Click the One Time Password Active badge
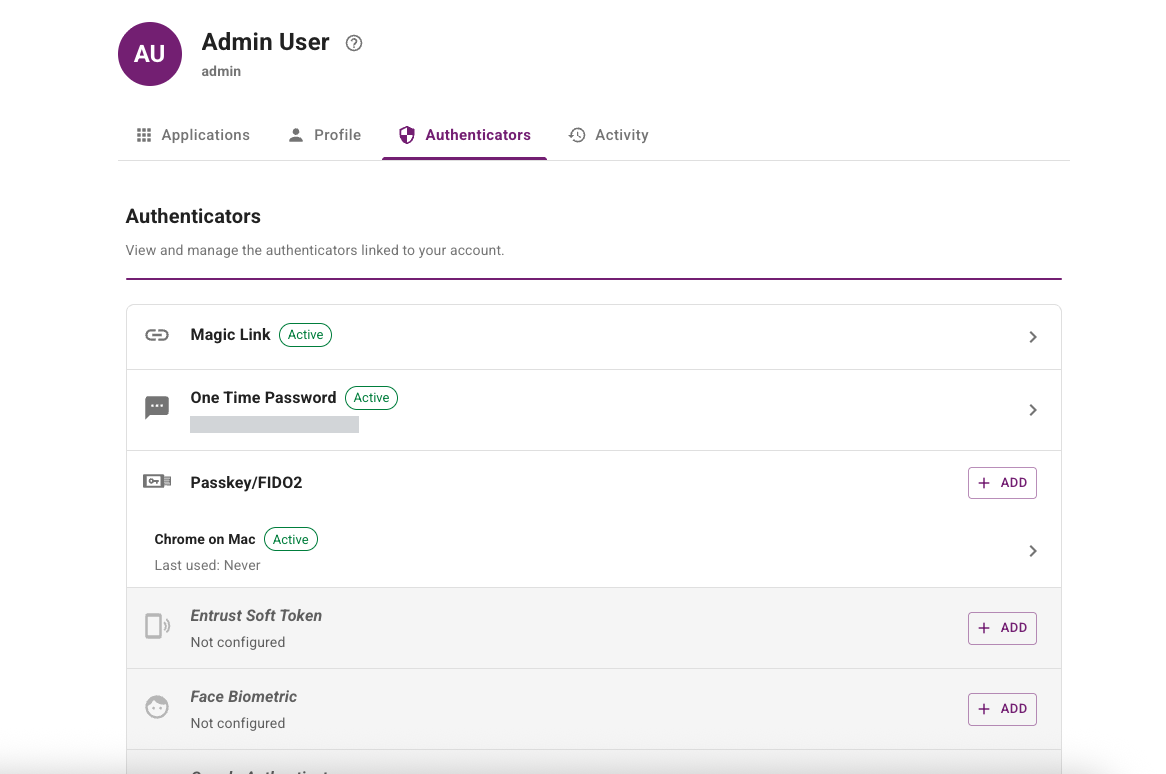Viewport: 1166px width, 774px height. [371, 398]
